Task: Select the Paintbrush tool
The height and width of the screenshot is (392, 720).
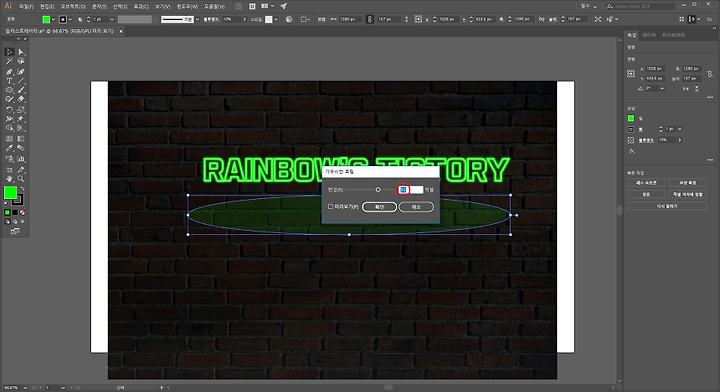Action: (x=21, y=90)
